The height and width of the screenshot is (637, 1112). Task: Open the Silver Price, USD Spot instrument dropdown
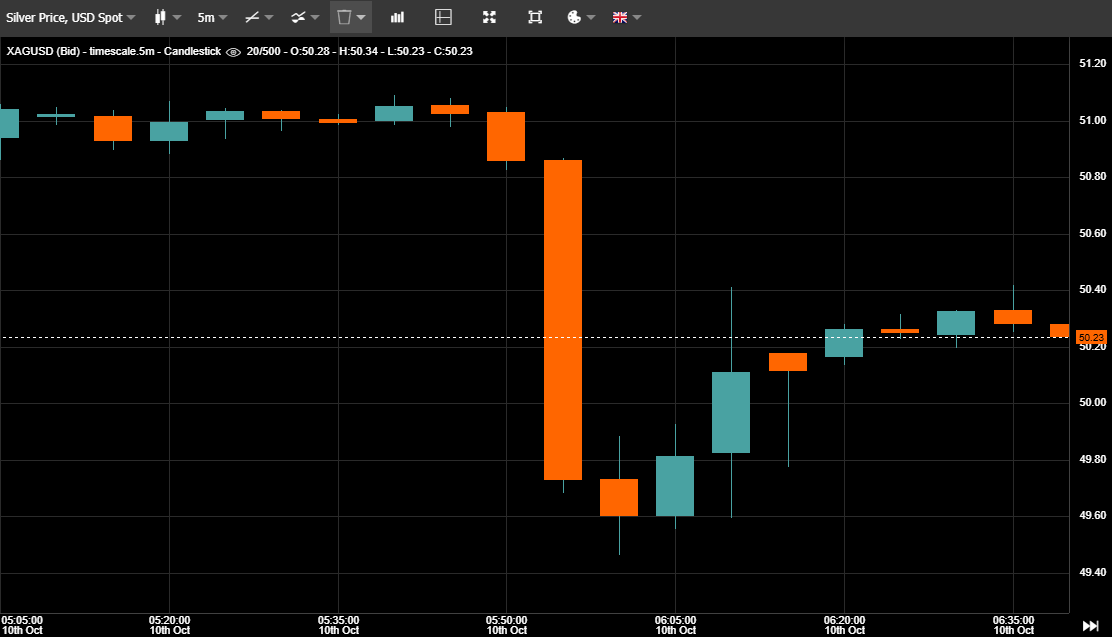tap(70, 17)
